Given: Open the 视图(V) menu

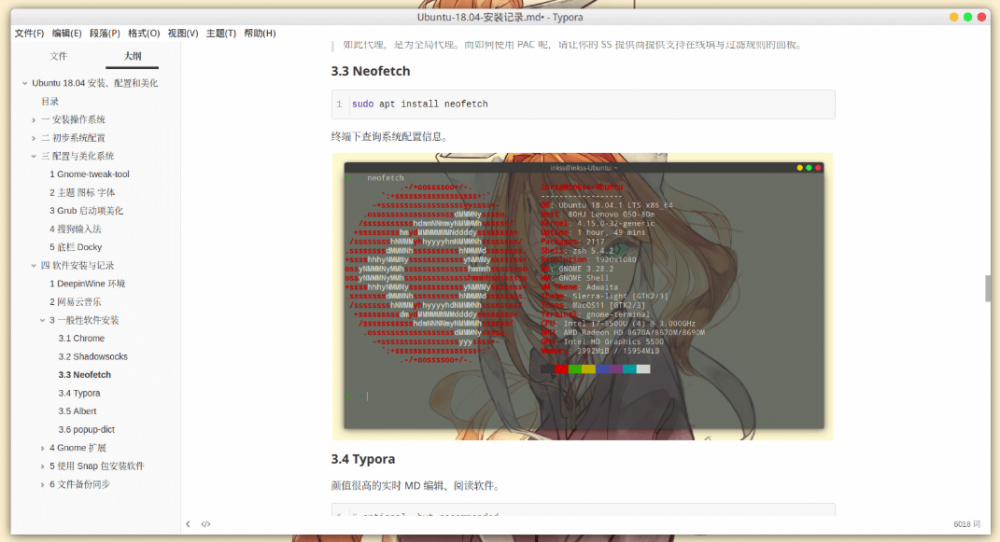Looking at the screenshot, I should [x=183, y=33].
